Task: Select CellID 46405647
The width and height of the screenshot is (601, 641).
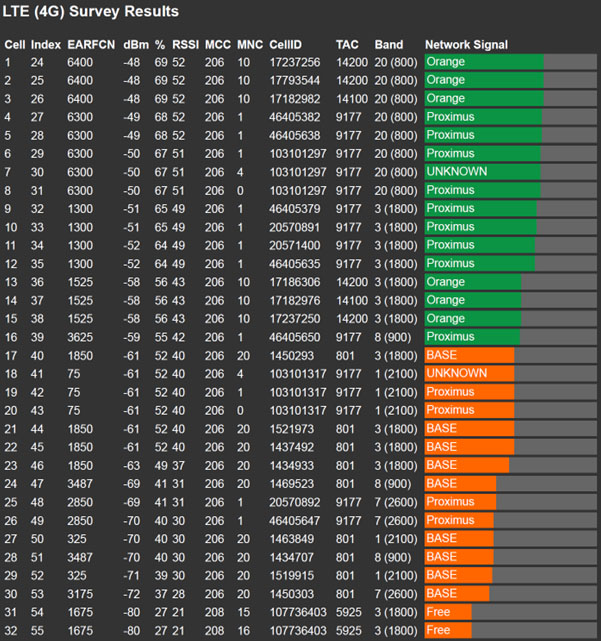Action: click(295, 521)
